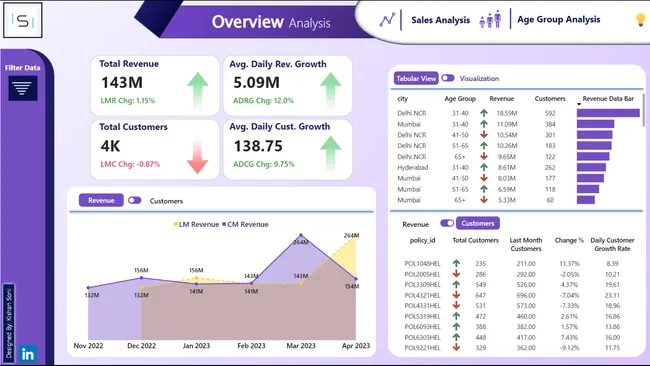Click the down arrow in Delhi NCR 41-50 row
The image size is (650, 366).
tap(484, 135)
